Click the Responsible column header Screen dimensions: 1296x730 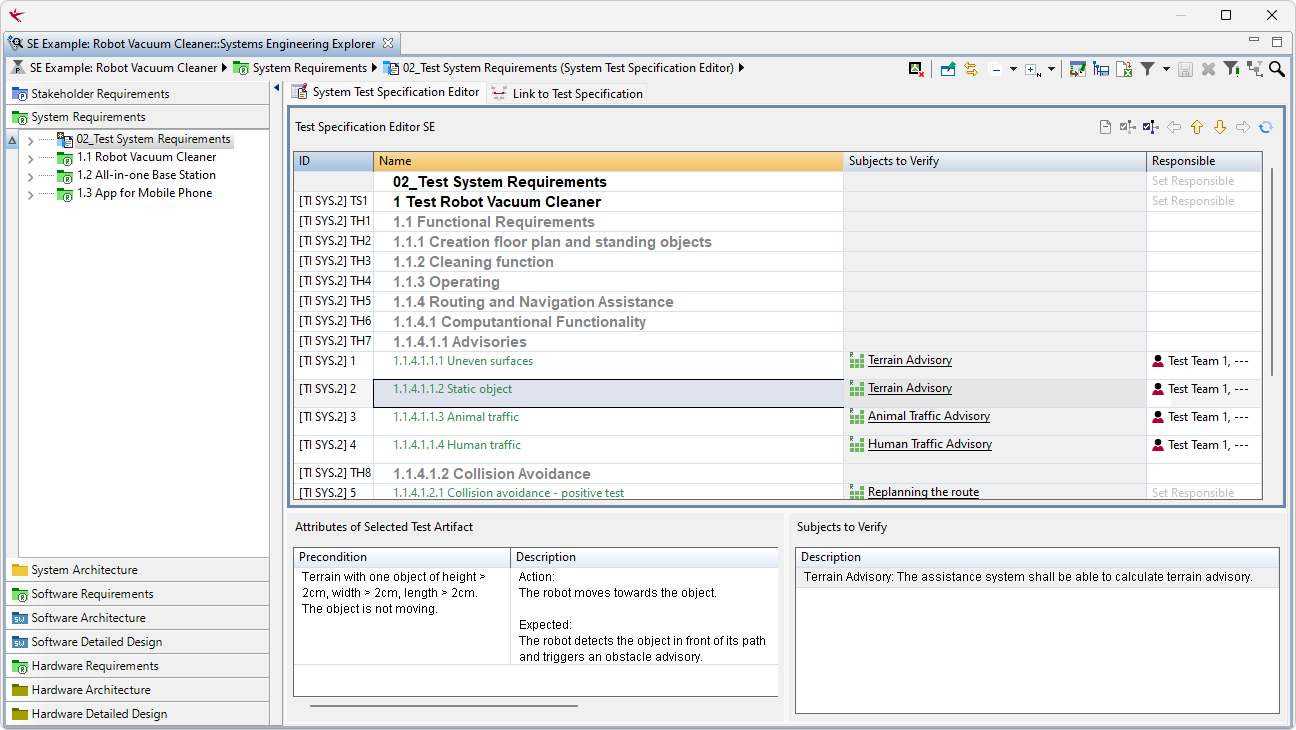[1204, 161]
